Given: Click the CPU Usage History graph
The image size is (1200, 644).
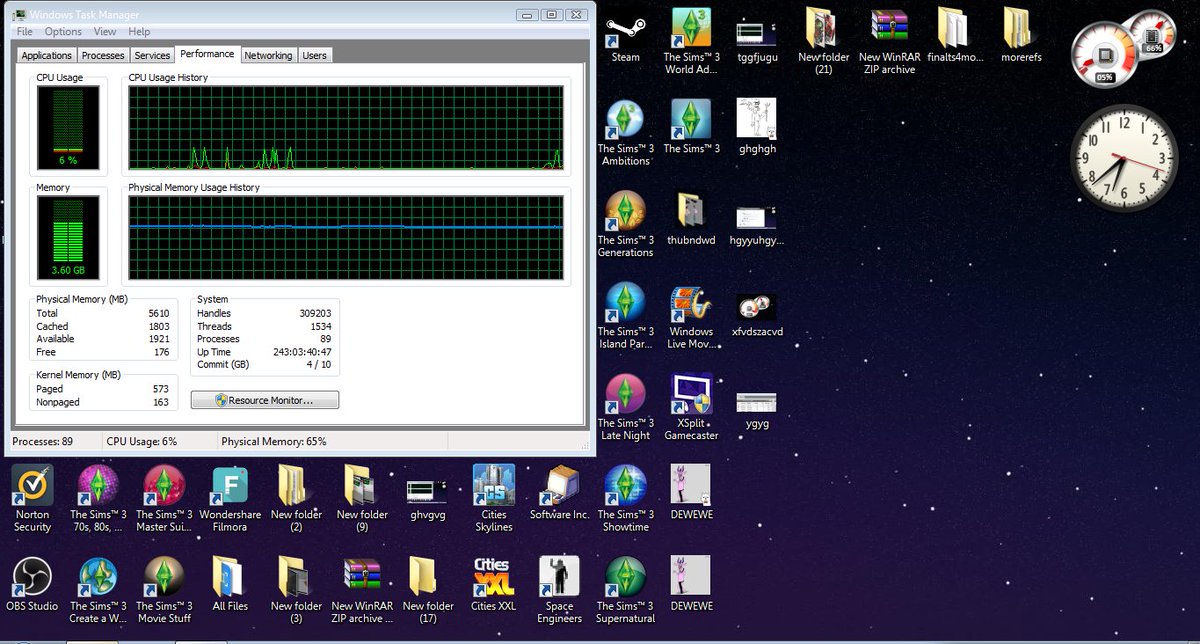Looking at the screenshot, I should pos(345,127).
